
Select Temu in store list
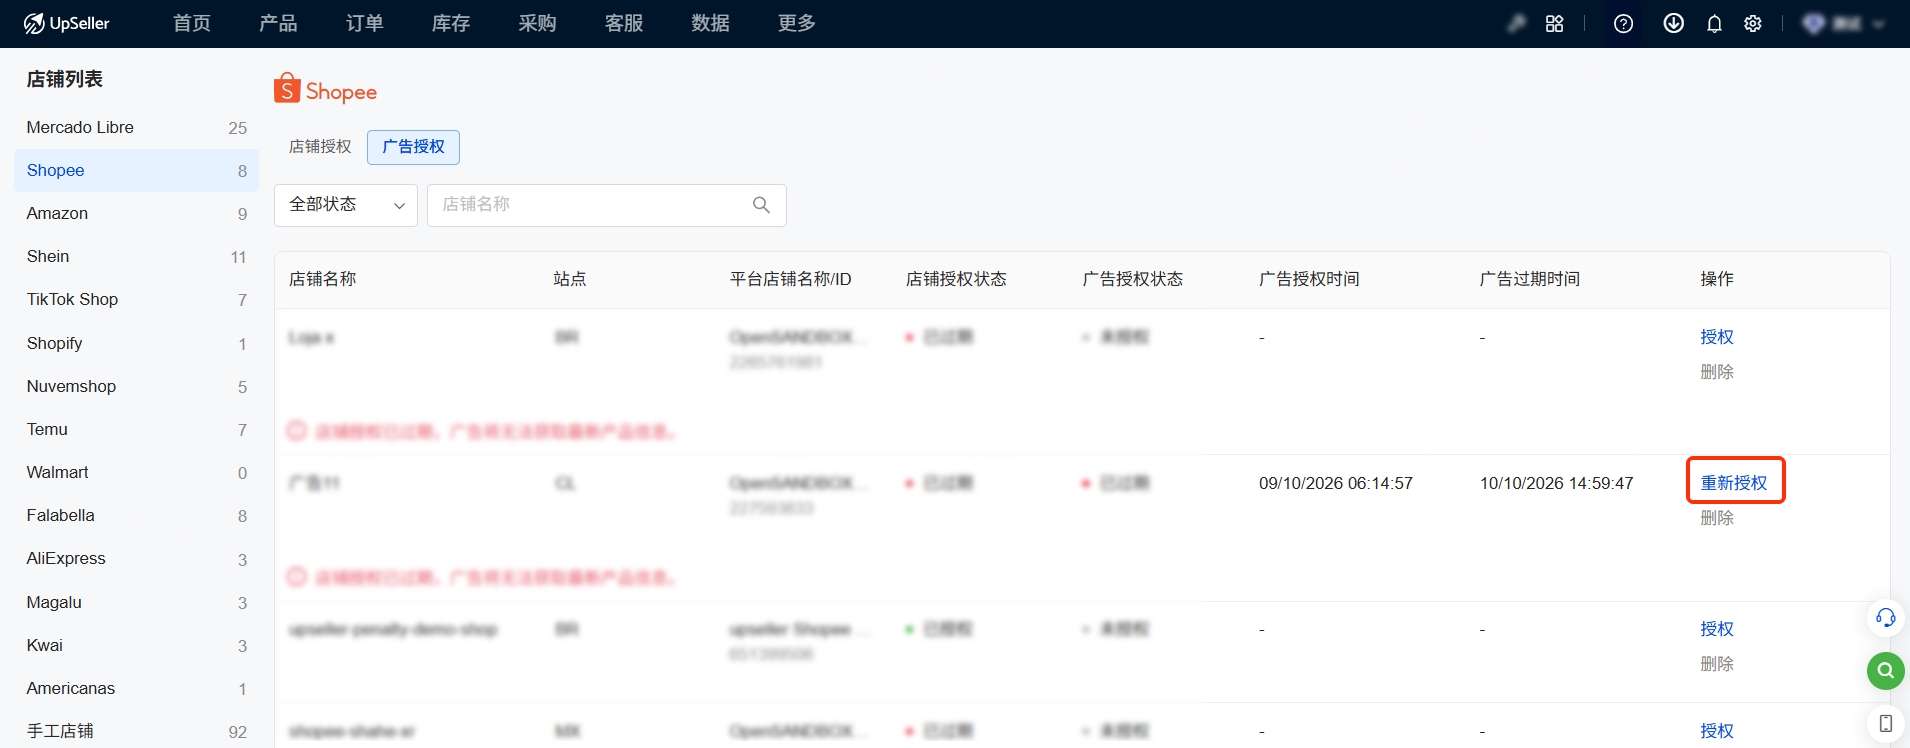136,429
